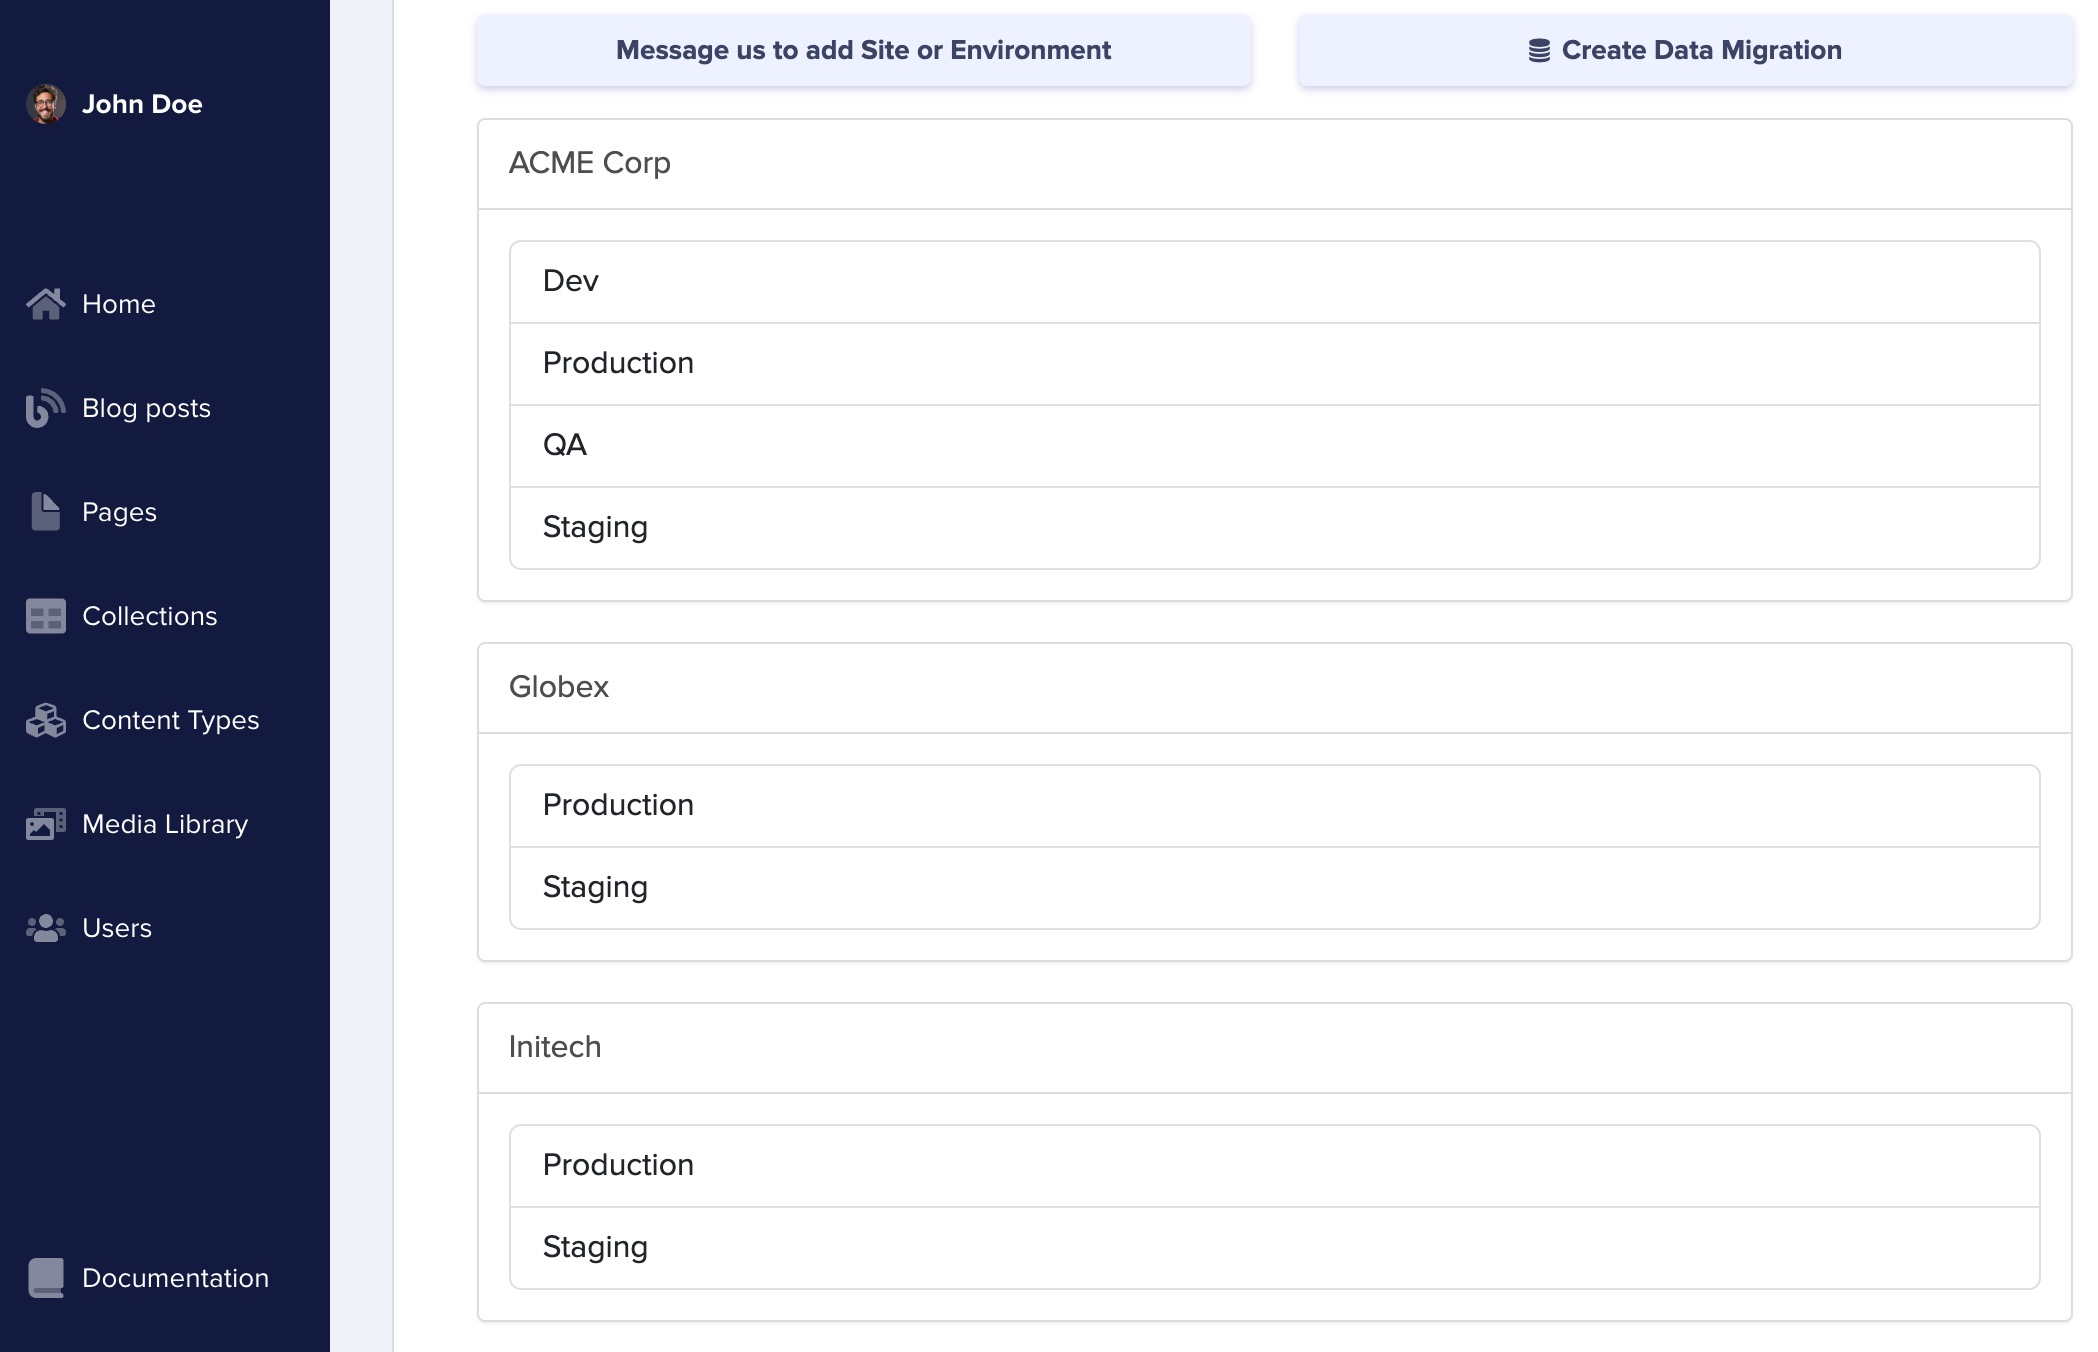Screen dimensions: 2098x1352
Task: Open Blog posts via the feed icon
Action: (47, 407)
